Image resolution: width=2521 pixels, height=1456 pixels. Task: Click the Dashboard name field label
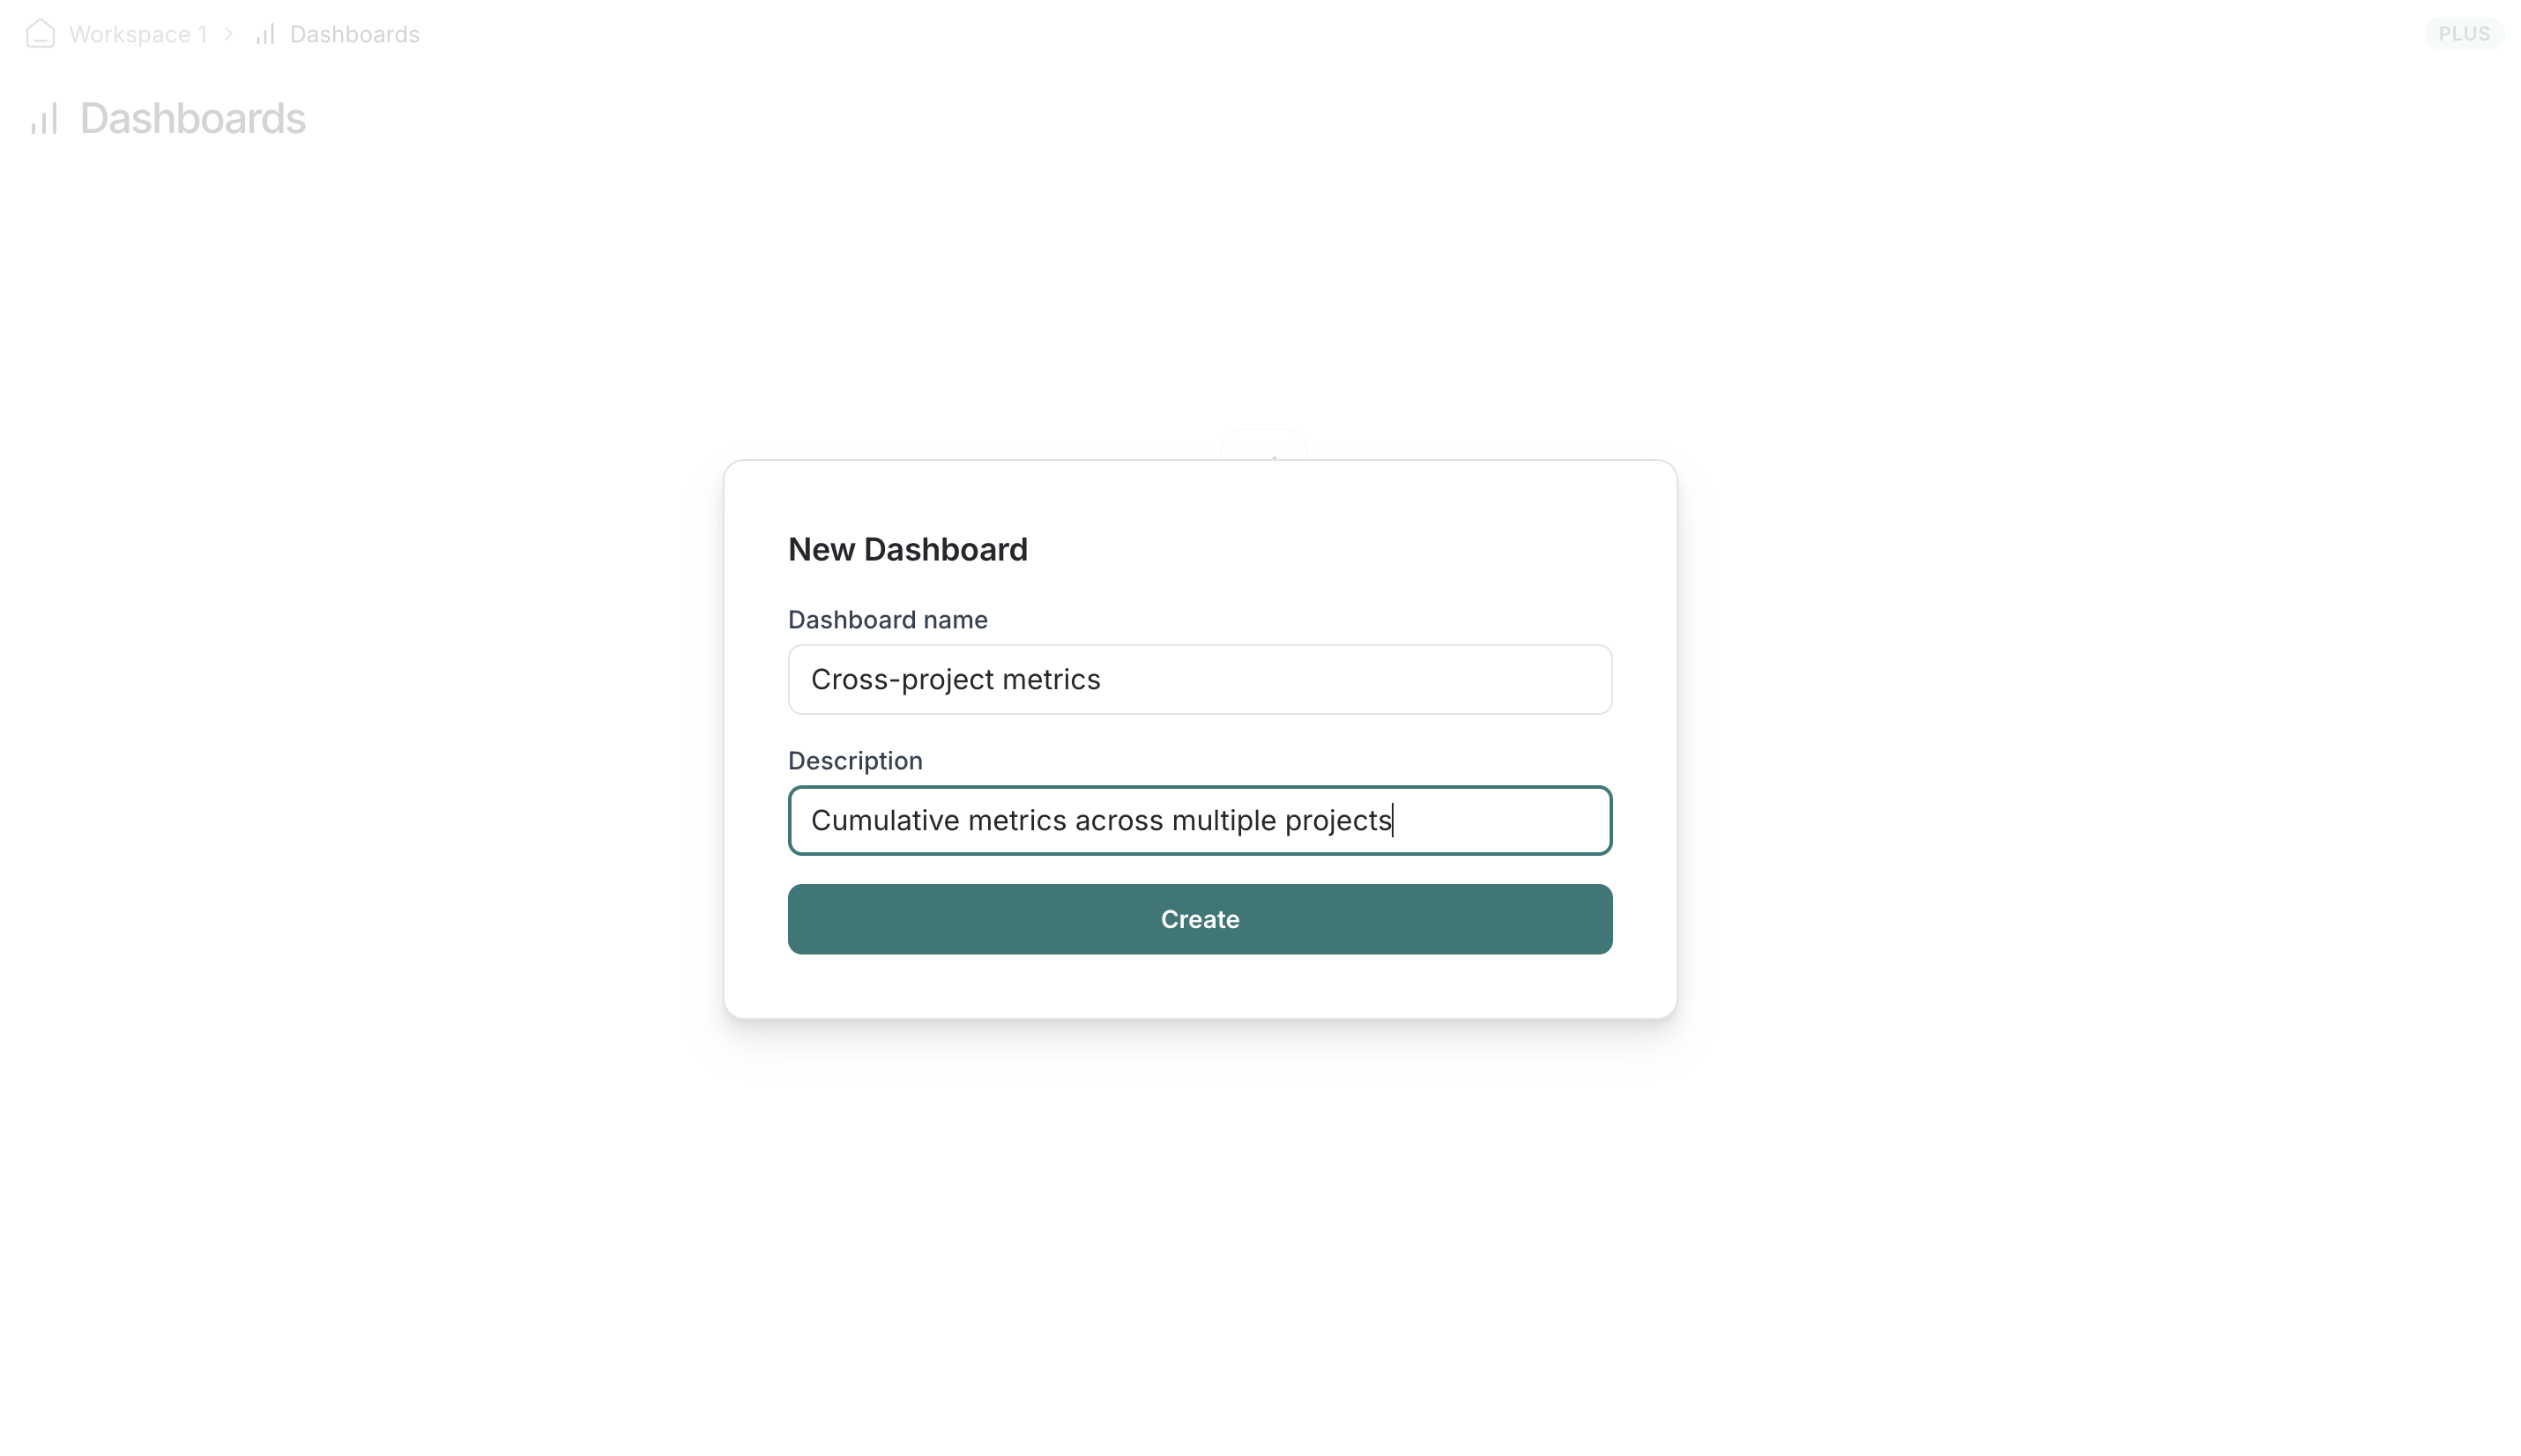pos(887,619)
